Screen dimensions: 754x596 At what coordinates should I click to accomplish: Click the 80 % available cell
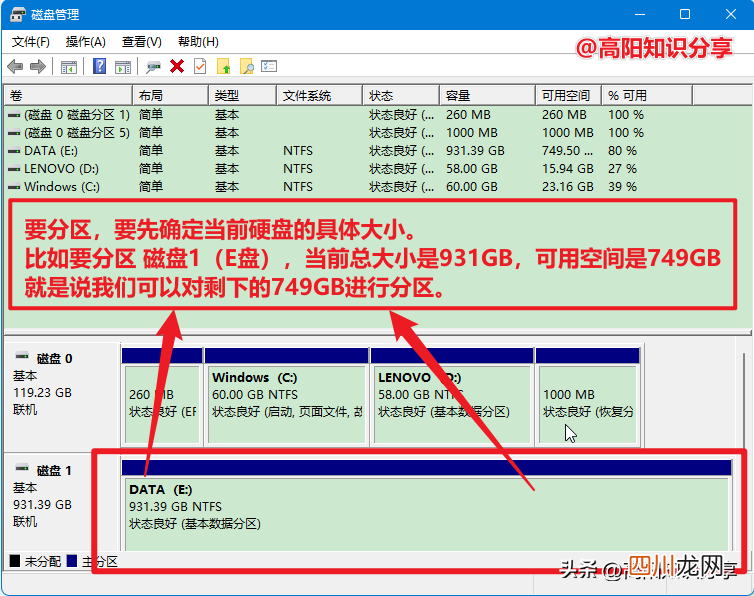622,151
